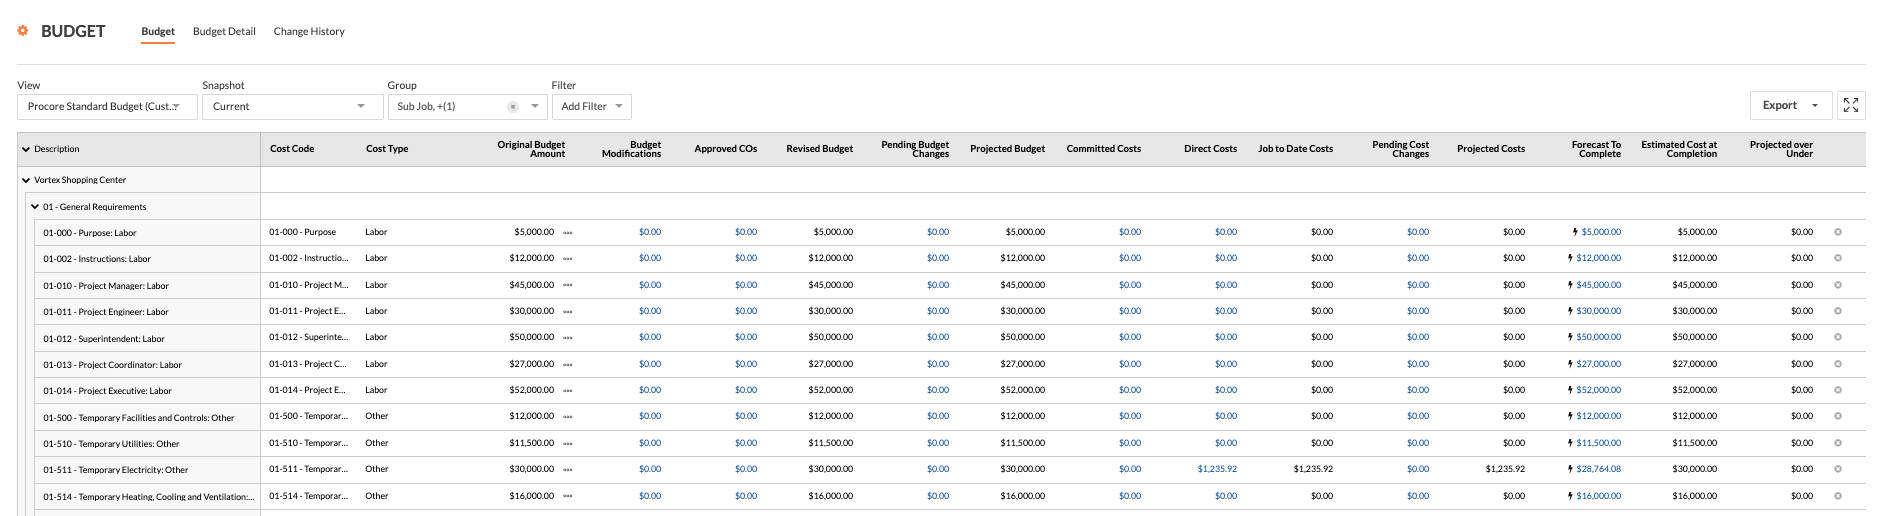Click row-end circle icon for 01-002 Instructions
1880x516 pixels.
tap(1838, 258)
